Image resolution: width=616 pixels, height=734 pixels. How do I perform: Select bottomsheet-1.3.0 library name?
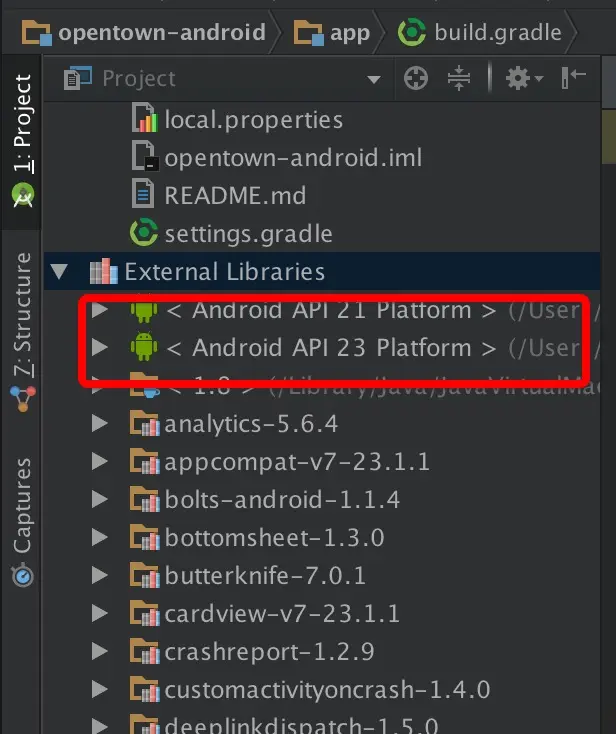[274, 537]
